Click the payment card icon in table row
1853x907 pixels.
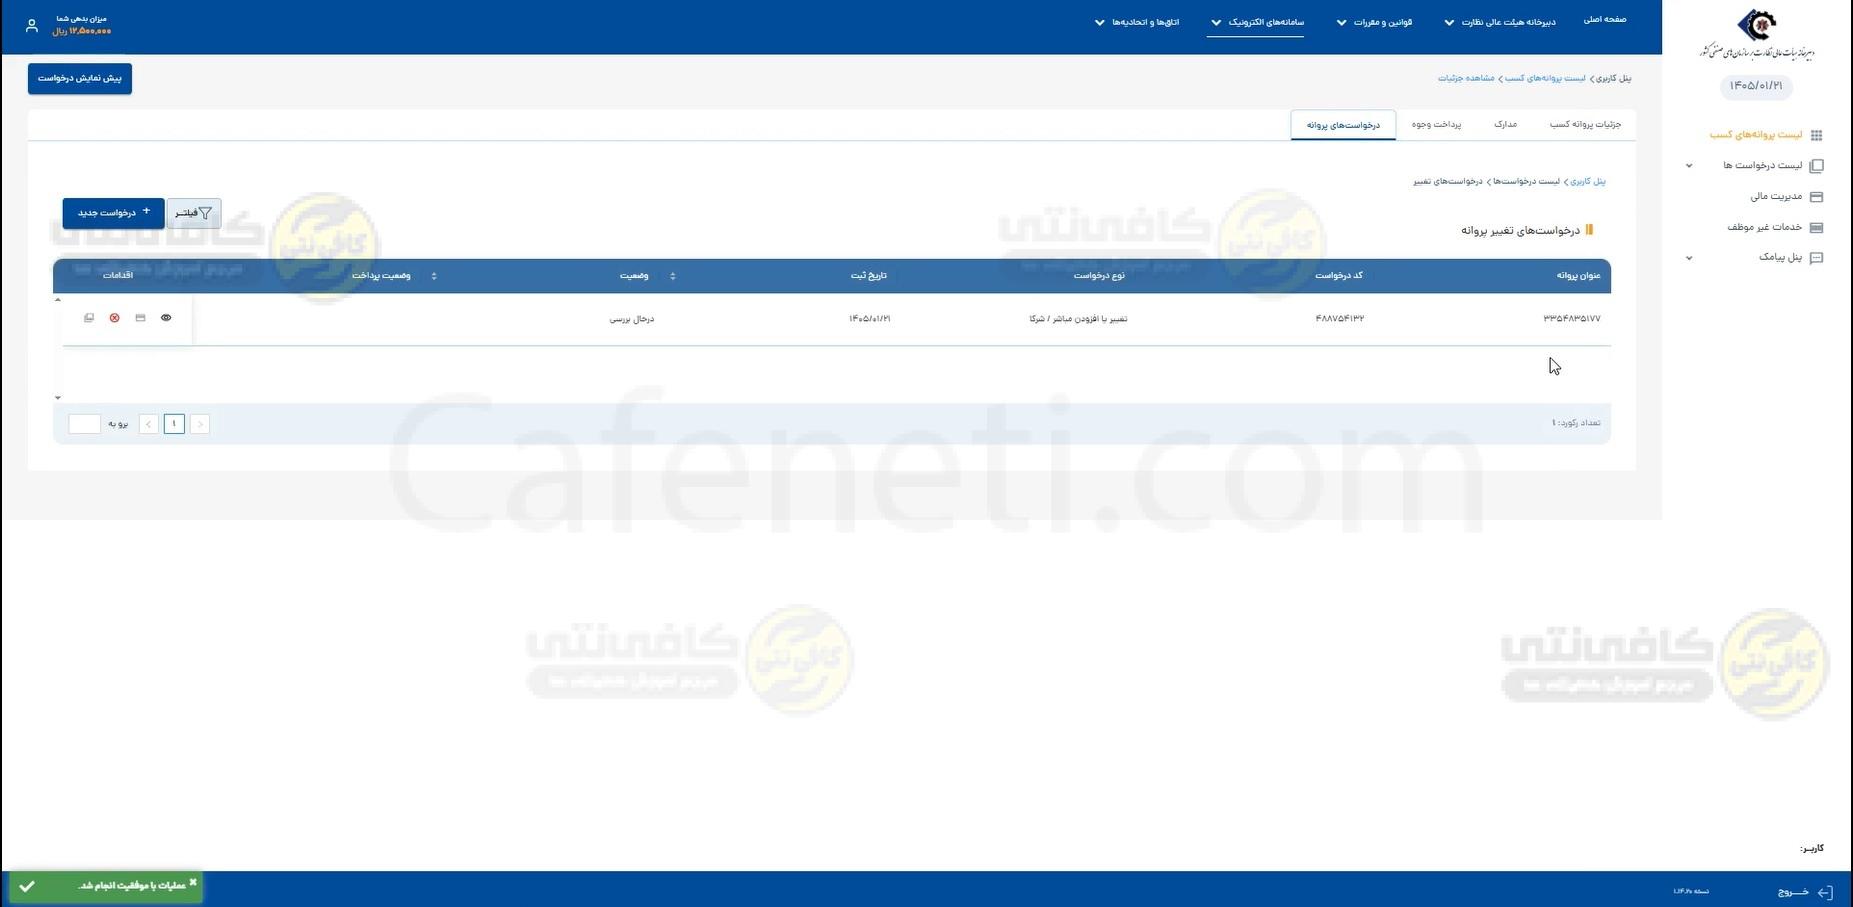pyautogui.click(x=140, y=318)
